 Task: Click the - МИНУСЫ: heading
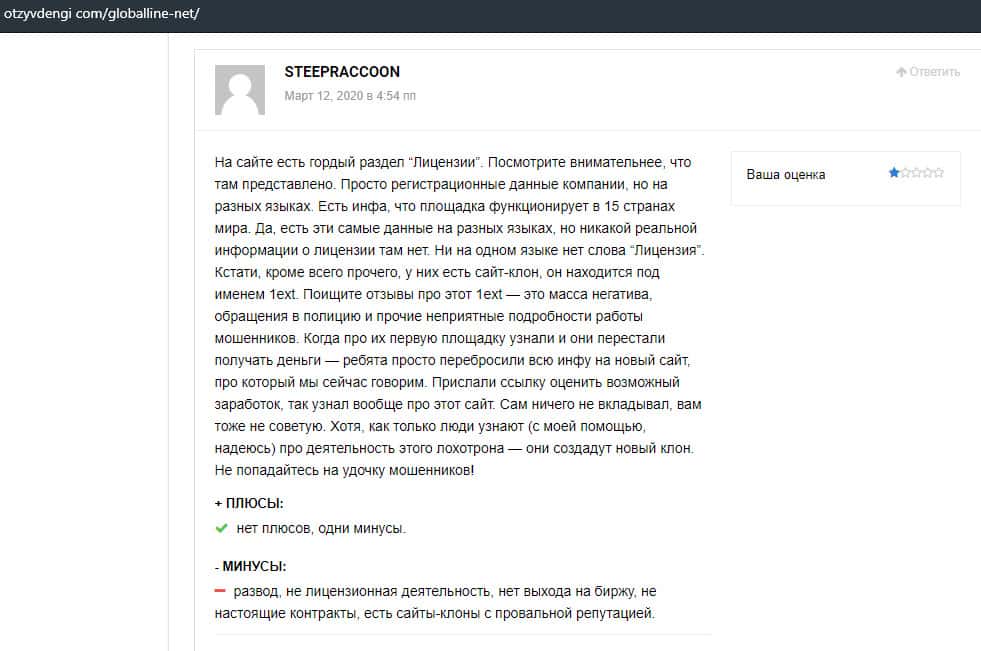tap(250, 566)
